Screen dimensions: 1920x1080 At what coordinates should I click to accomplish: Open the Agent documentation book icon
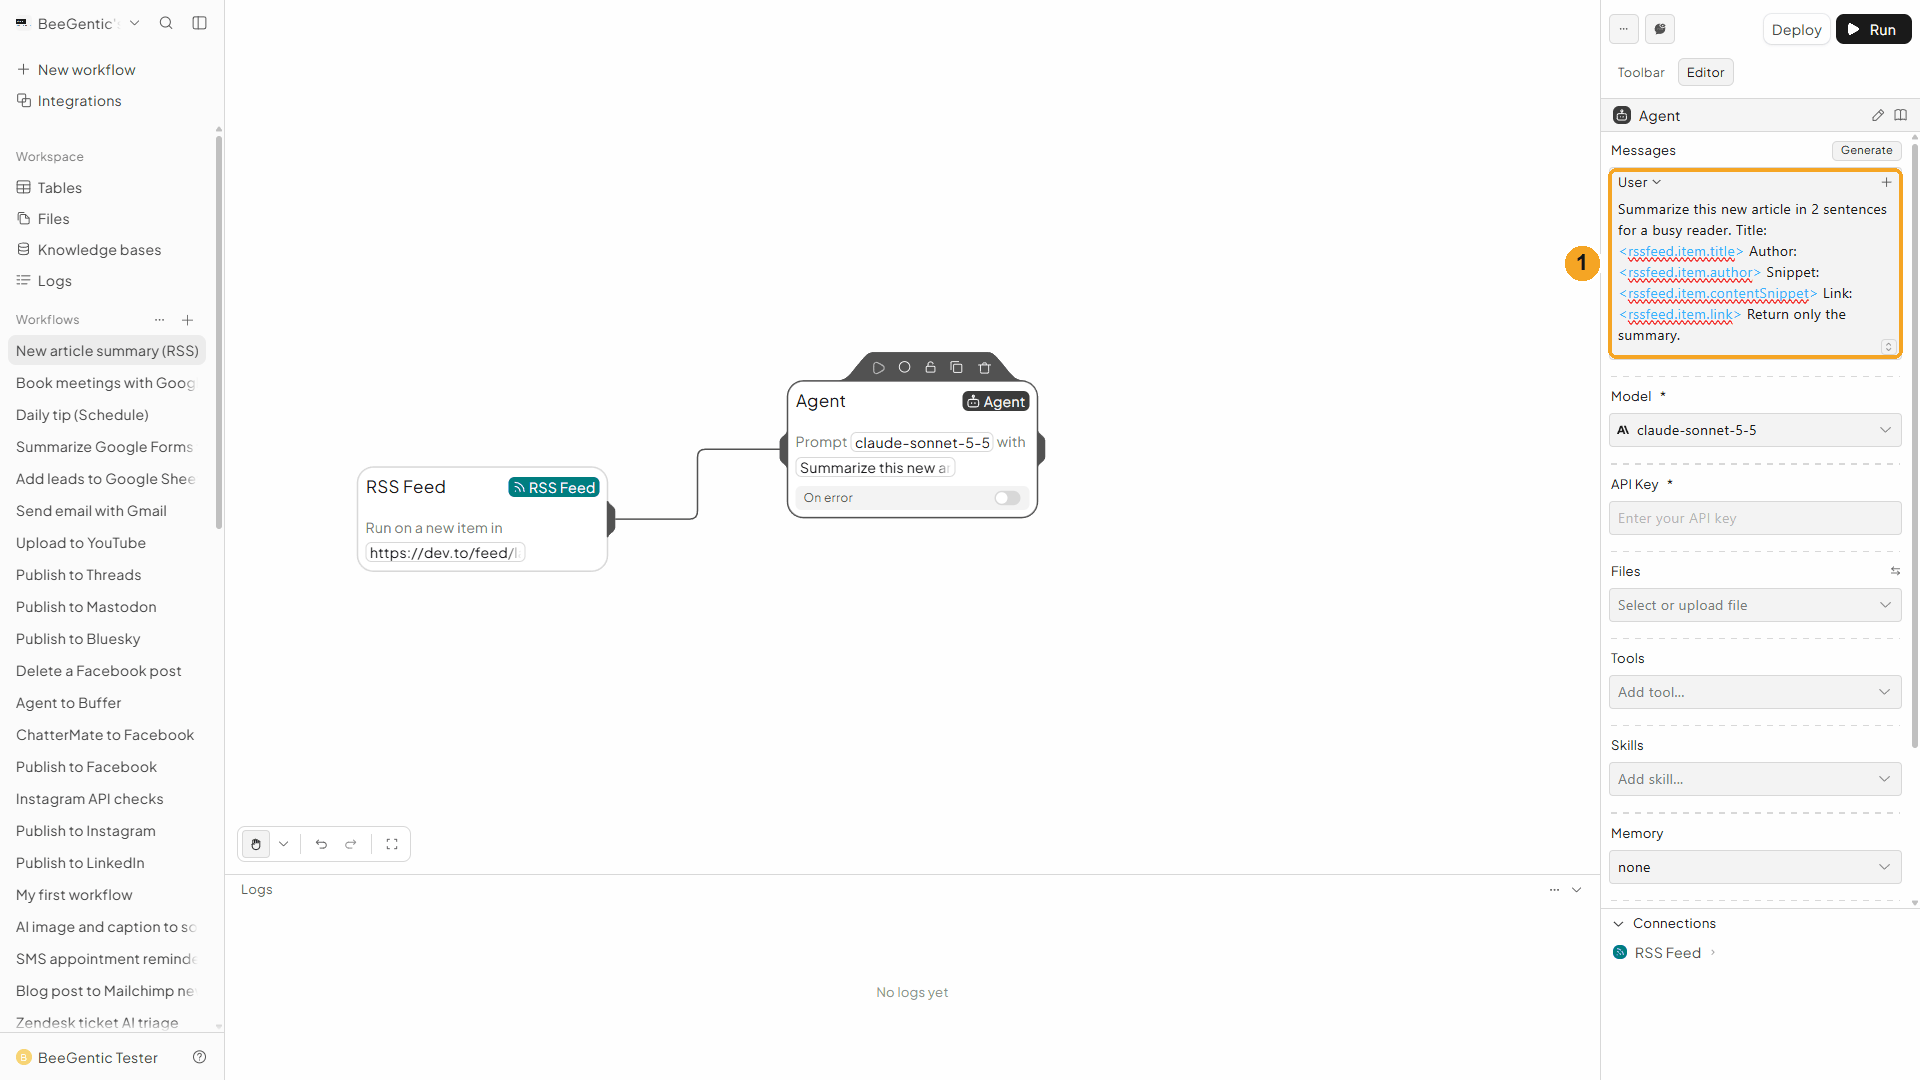pos(1900,115)
